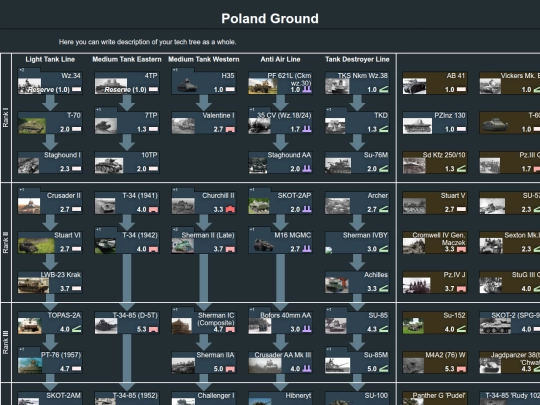The height and width of the screenshot is (405, 540).
Task: Select the Pz.IV J card
Action: coord(435,282)
